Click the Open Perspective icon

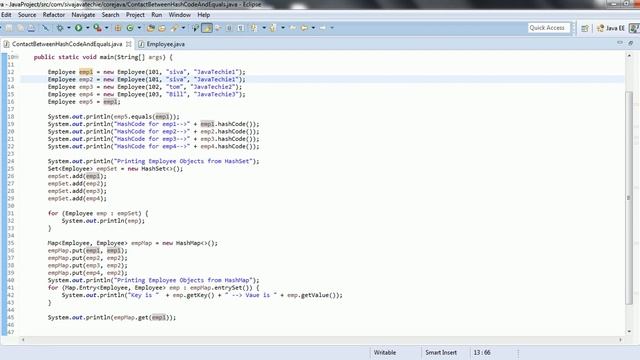585,28
